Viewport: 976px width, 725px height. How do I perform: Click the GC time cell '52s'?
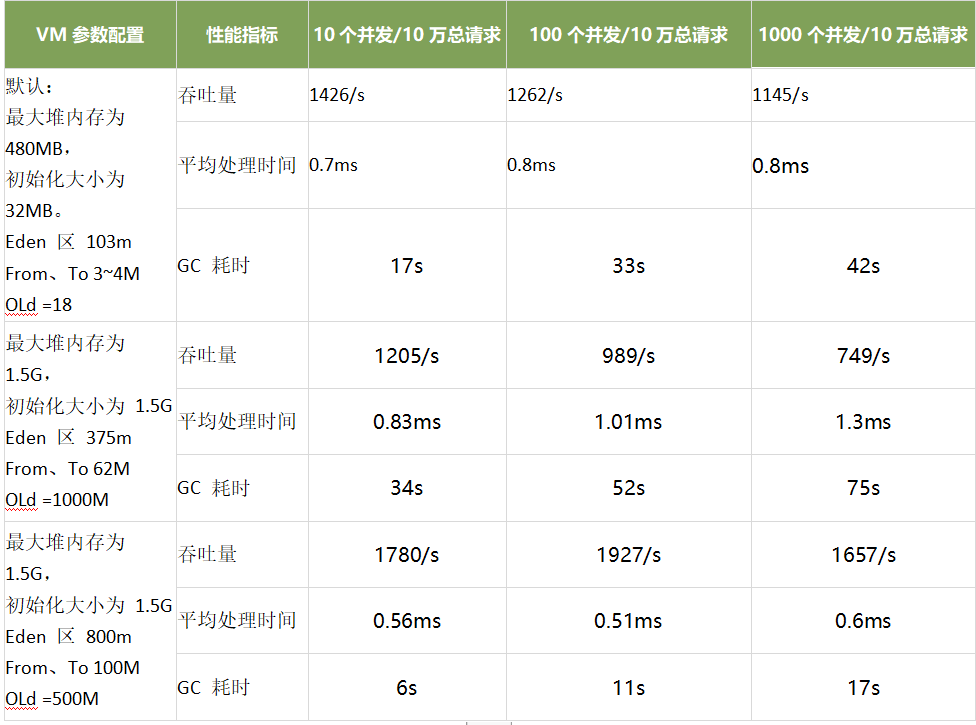[629, 487]
